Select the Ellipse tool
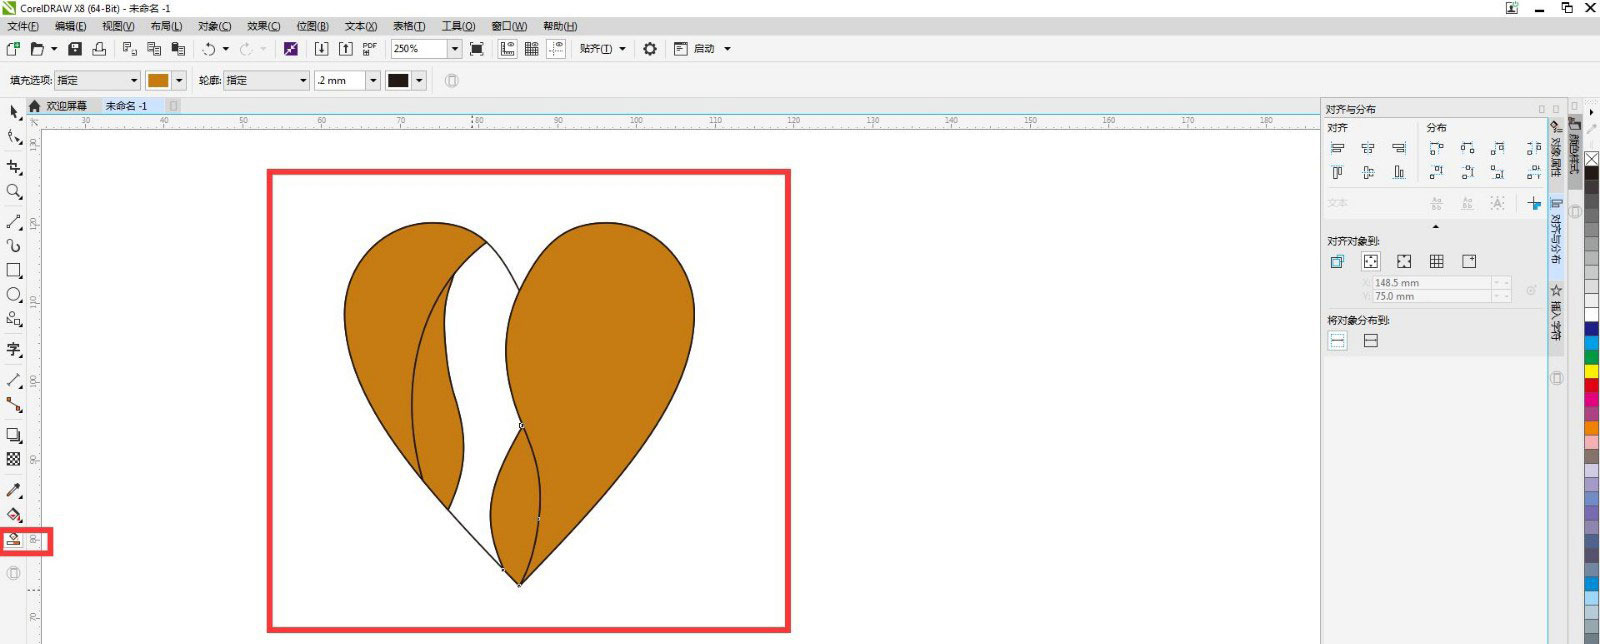Image resolution: width=1600 pixels, height=644 pixels. click(x=14, y=295)
